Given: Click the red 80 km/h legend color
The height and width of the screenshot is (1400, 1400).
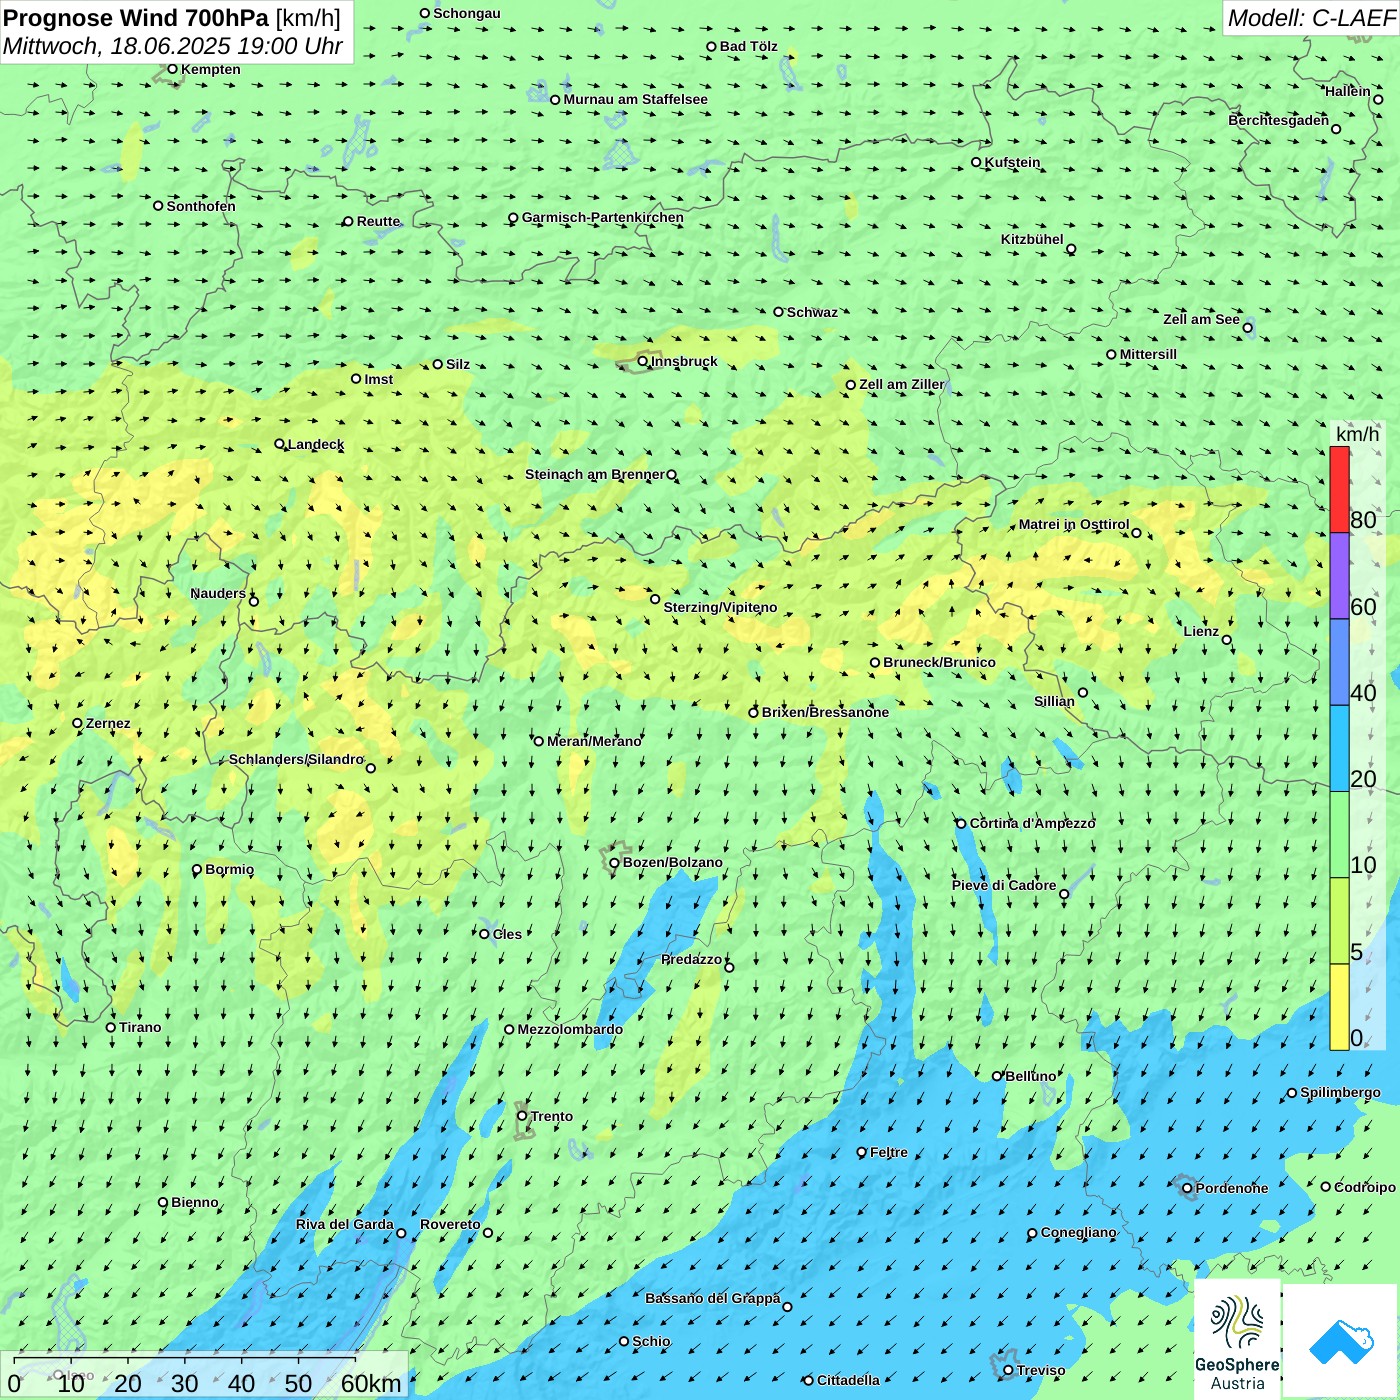Looking at the screenshot, I should tap(1339, 489).
